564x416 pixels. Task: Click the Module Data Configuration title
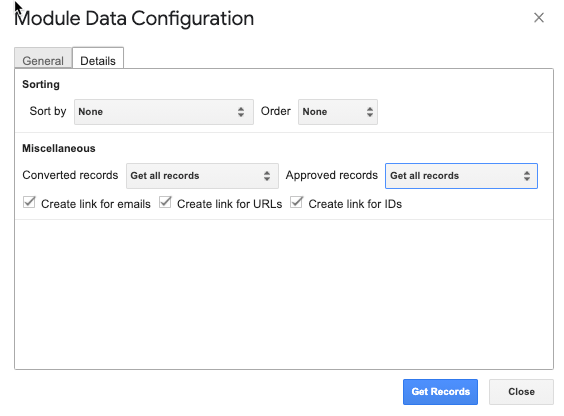134,18
